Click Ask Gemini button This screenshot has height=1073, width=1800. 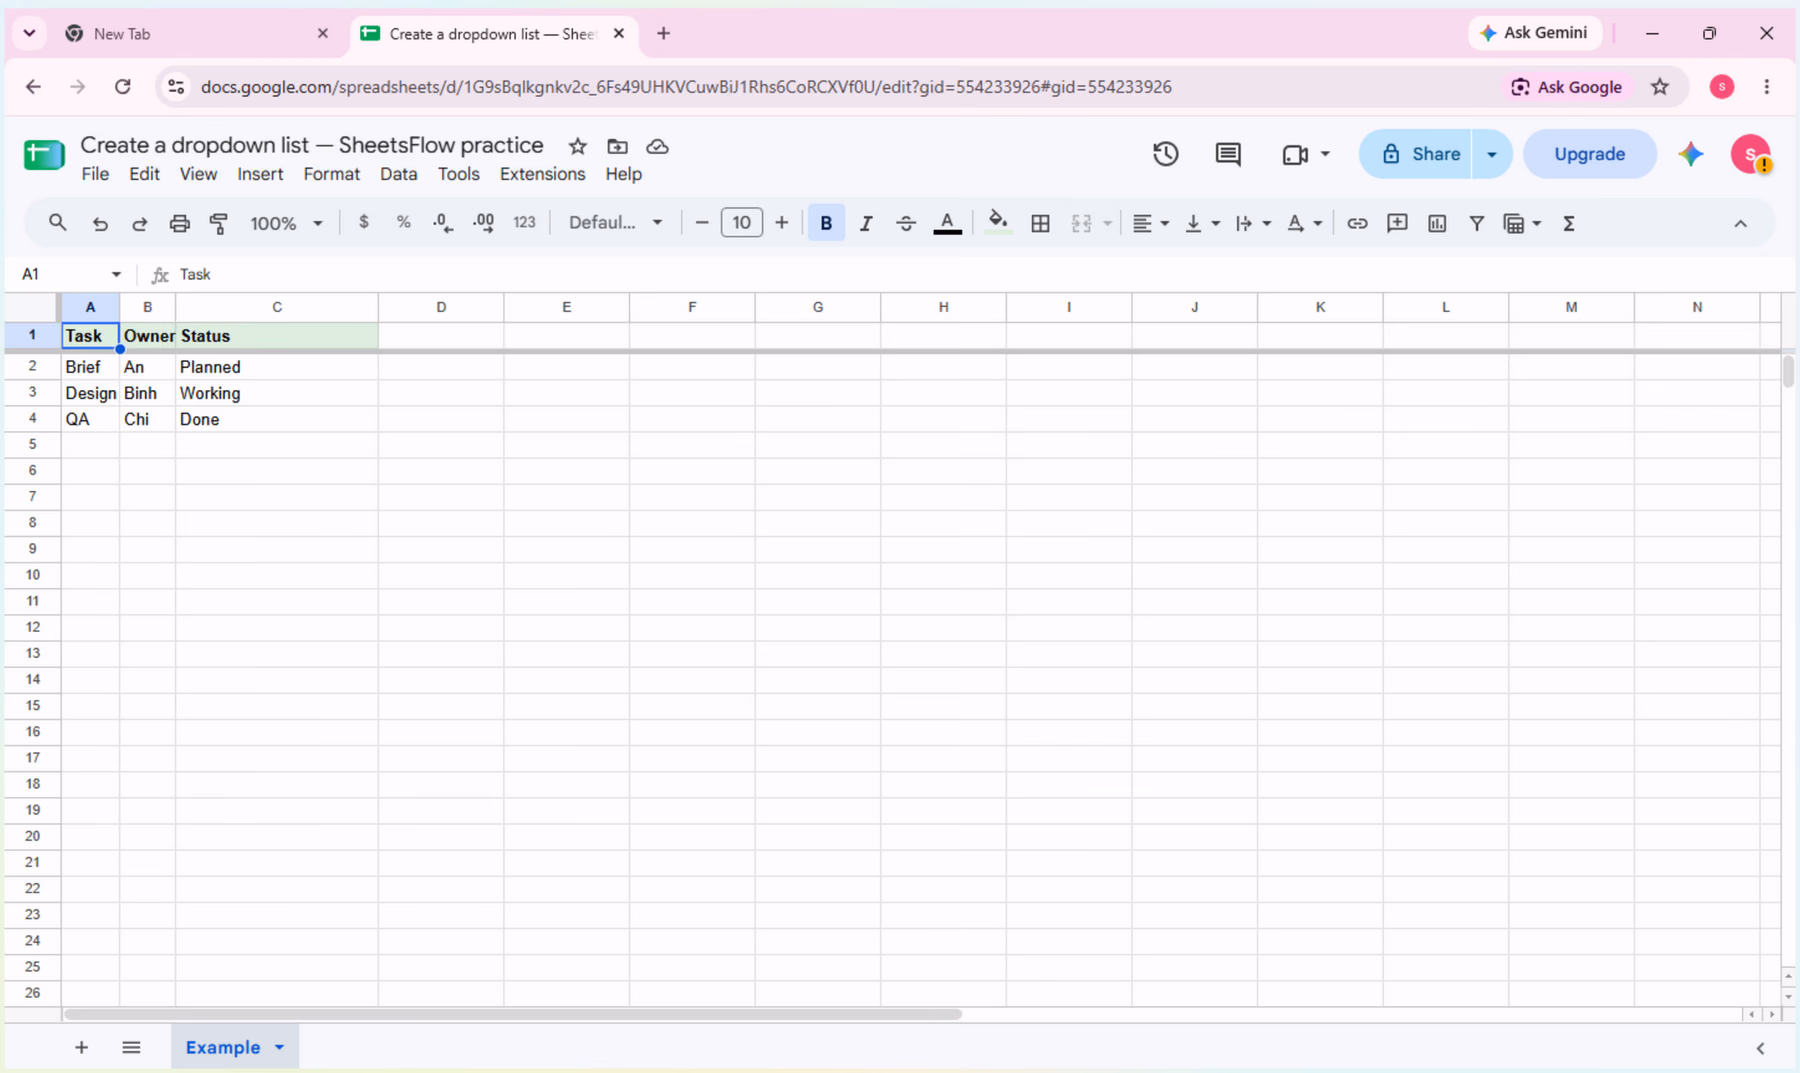pos(1534,33)
